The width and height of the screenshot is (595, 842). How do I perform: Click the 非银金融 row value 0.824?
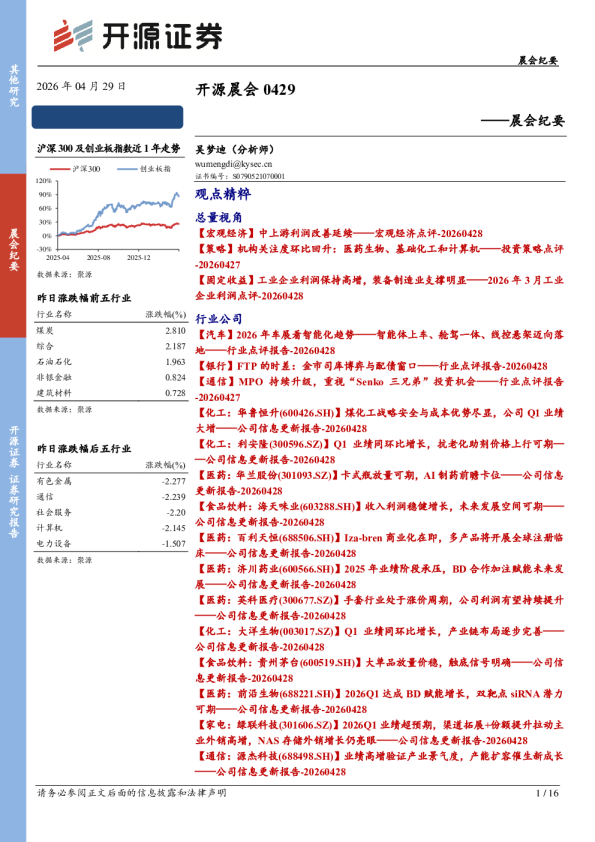(x=175, y=377)
